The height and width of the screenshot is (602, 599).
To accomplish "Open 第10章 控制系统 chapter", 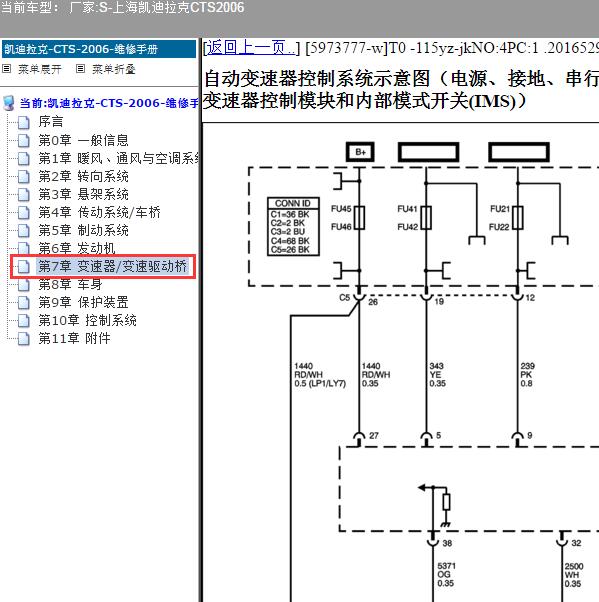I will pos(88,320).
